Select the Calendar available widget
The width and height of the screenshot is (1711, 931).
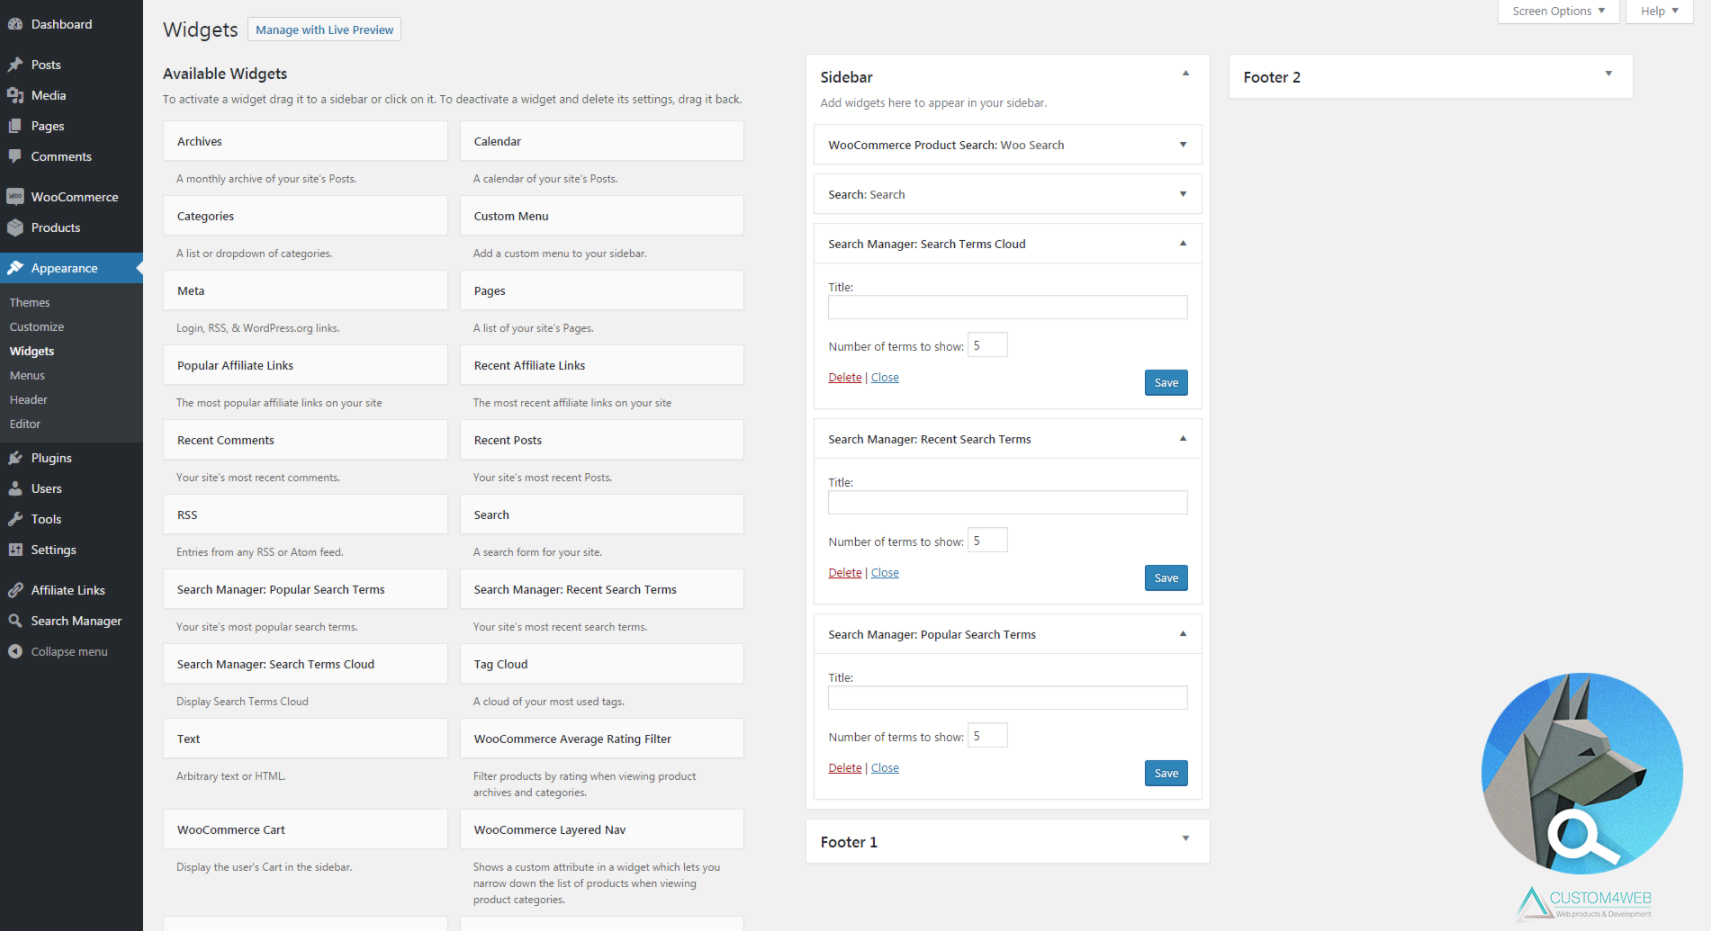(x=601, y=141)
